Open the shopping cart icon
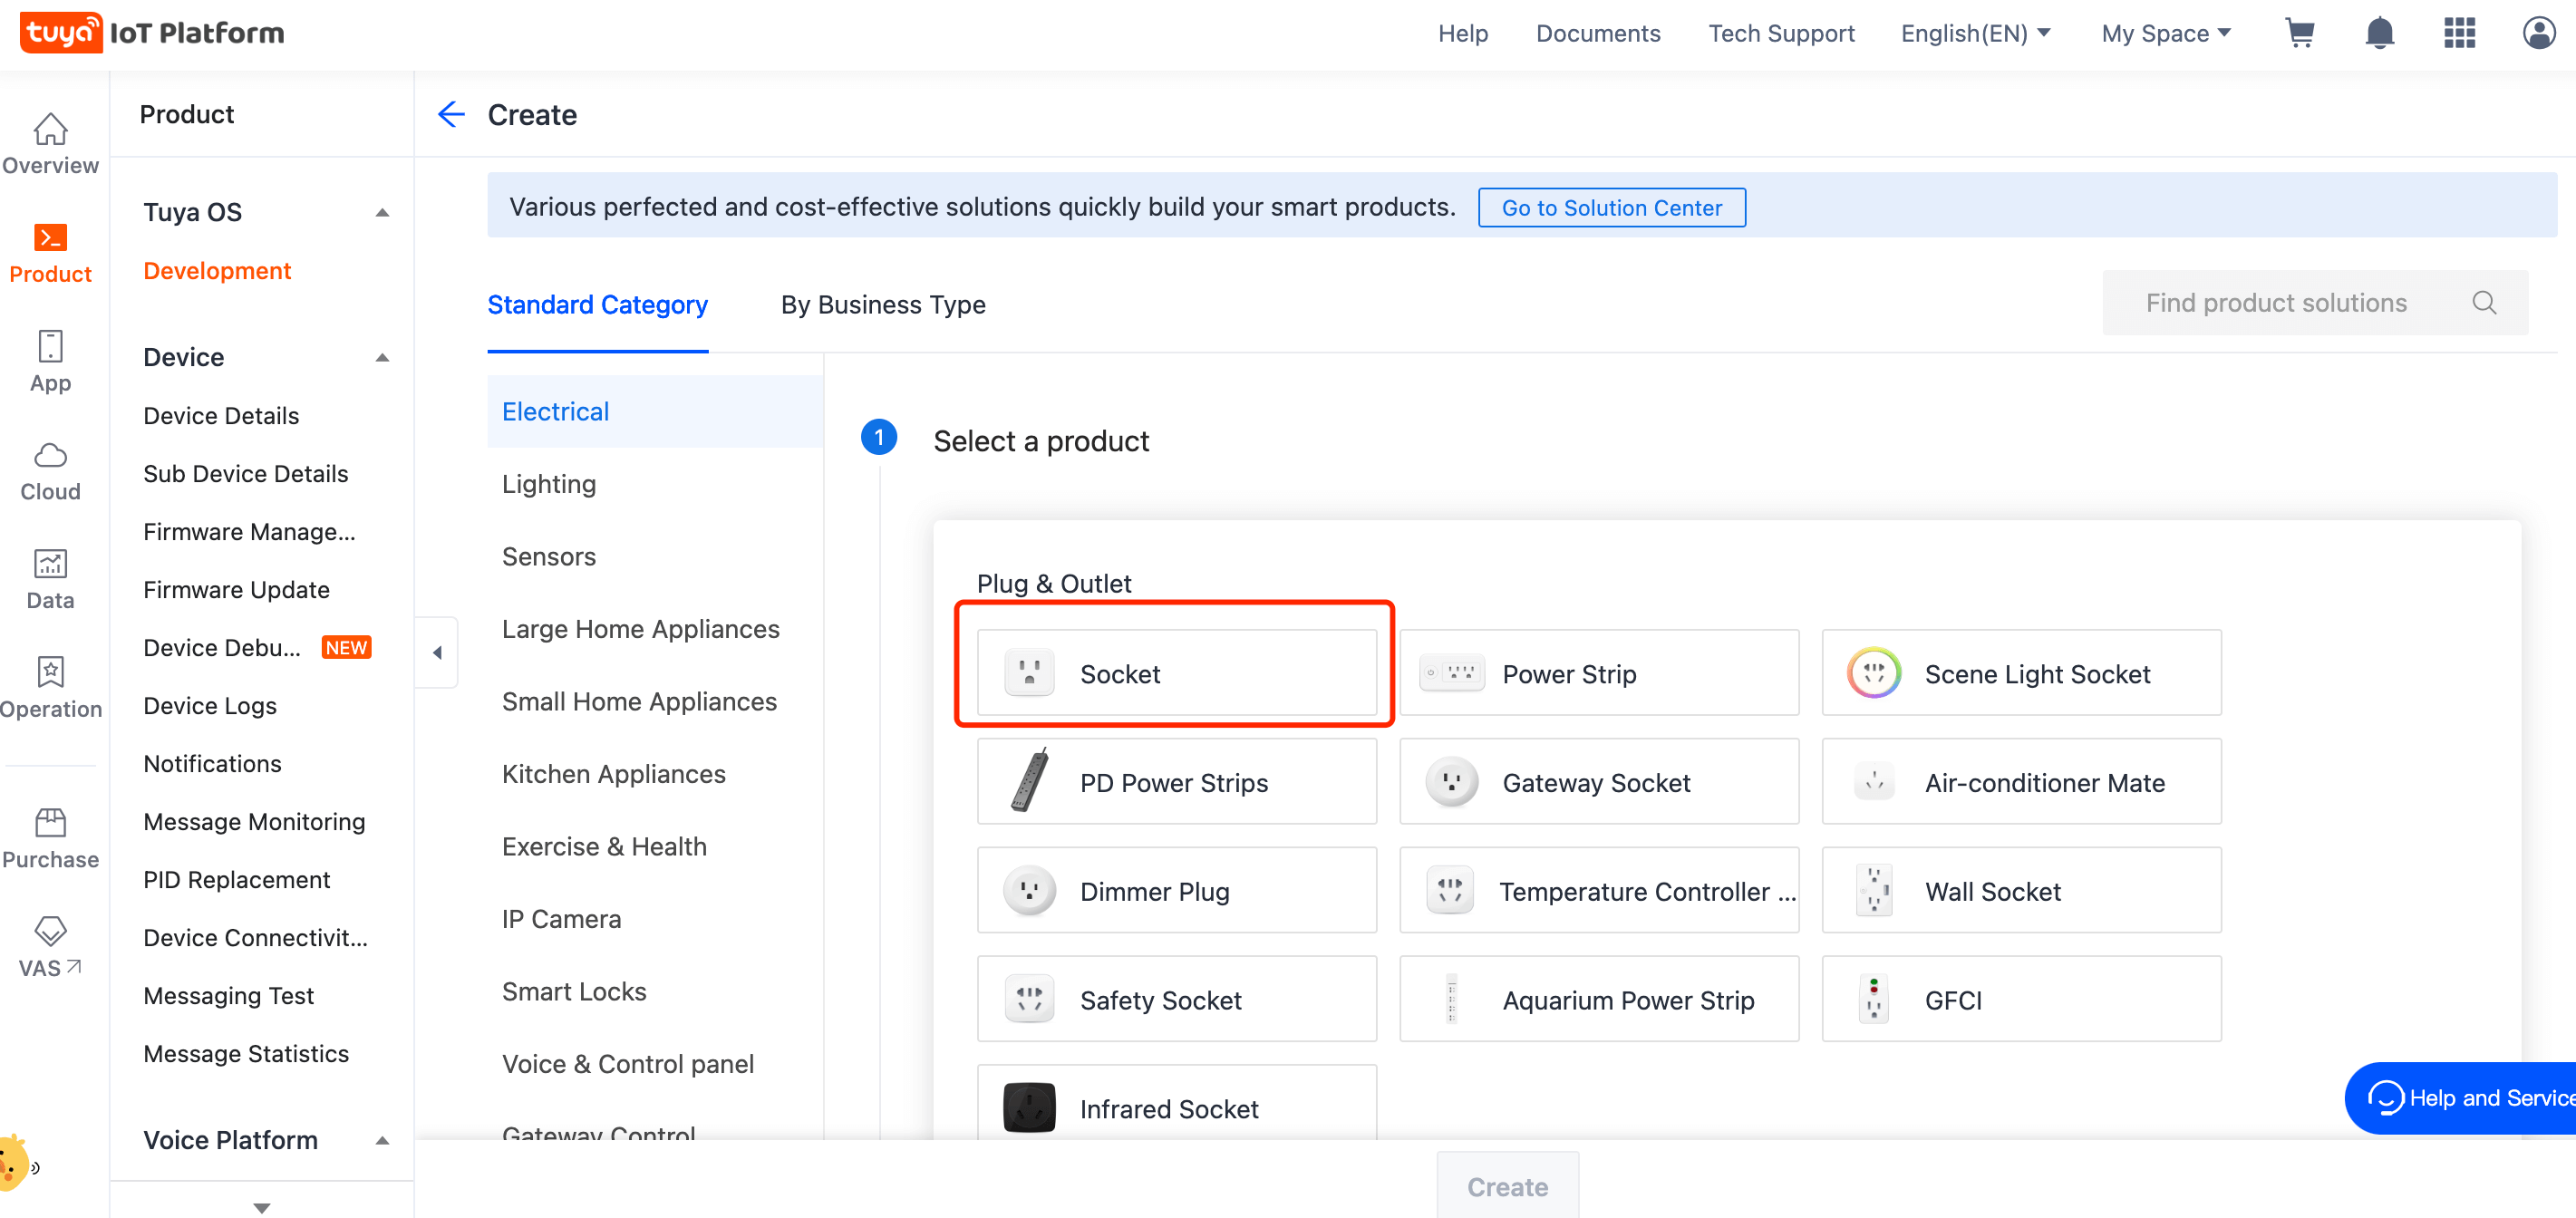 click(x=2299, y=33)
